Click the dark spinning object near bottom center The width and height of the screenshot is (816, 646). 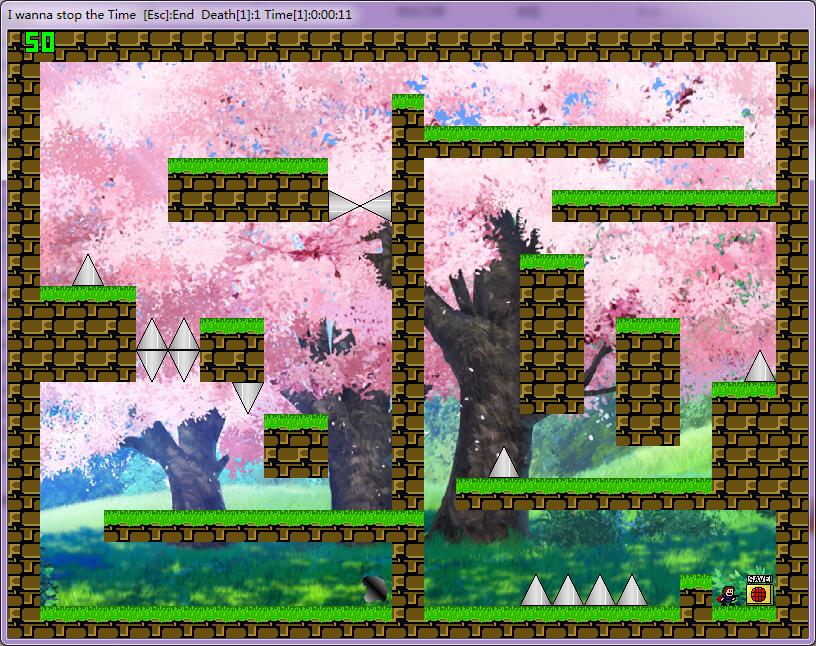point(375,590)
